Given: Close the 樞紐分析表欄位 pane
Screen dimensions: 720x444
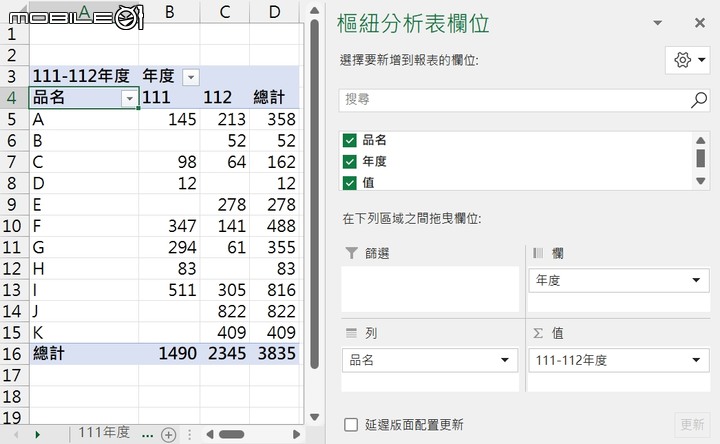Looking at the screenshot, I should [700, 22].
